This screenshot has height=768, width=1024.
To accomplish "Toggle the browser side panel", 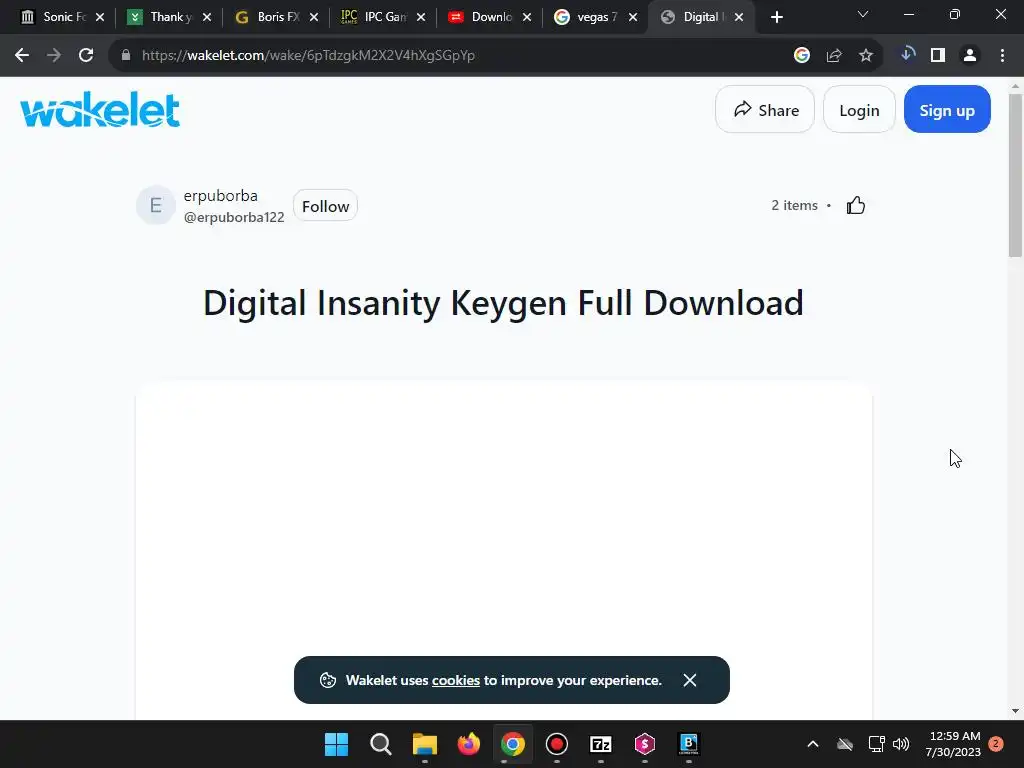I will (x=938, y=56).
